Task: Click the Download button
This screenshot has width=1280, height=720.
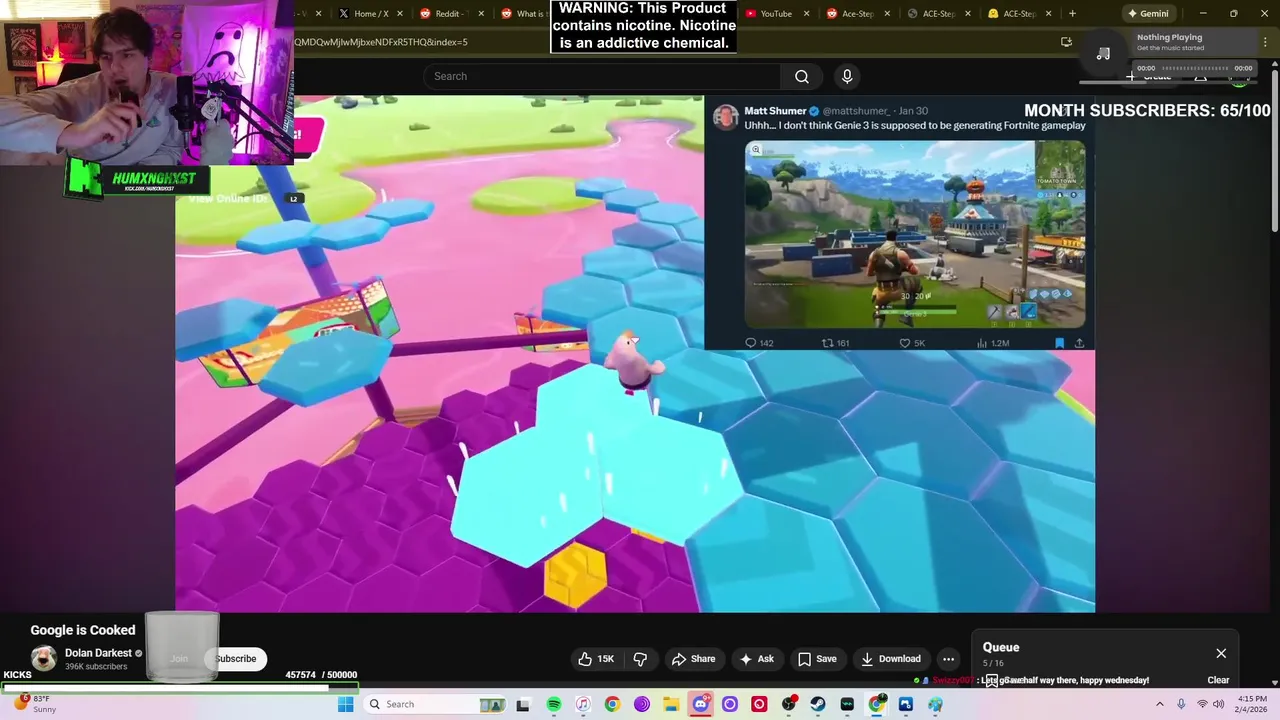Action: [x=890, y=659]
